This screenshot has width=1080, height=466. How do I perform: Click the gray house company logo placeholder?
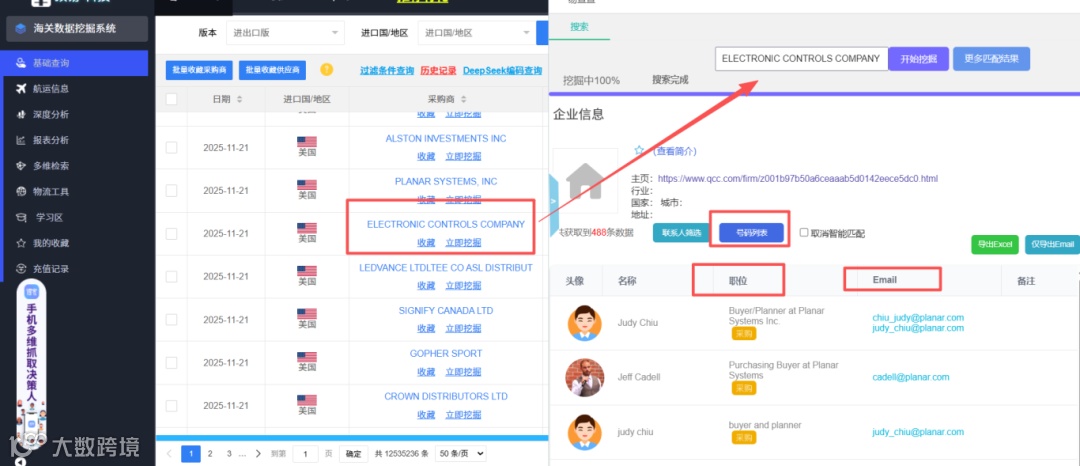point(585,180)
